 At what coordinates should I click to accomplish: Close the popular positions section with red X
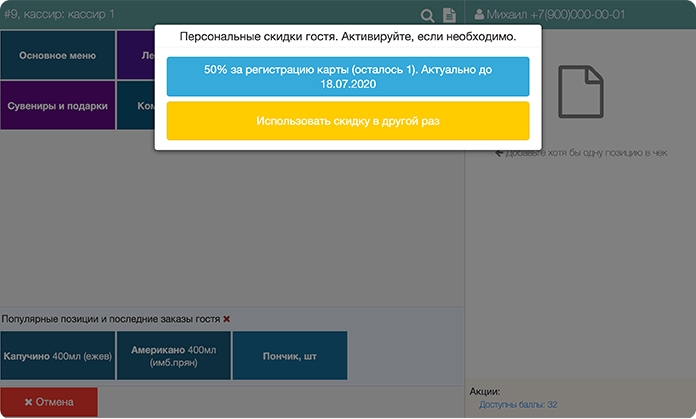(226, 319)
